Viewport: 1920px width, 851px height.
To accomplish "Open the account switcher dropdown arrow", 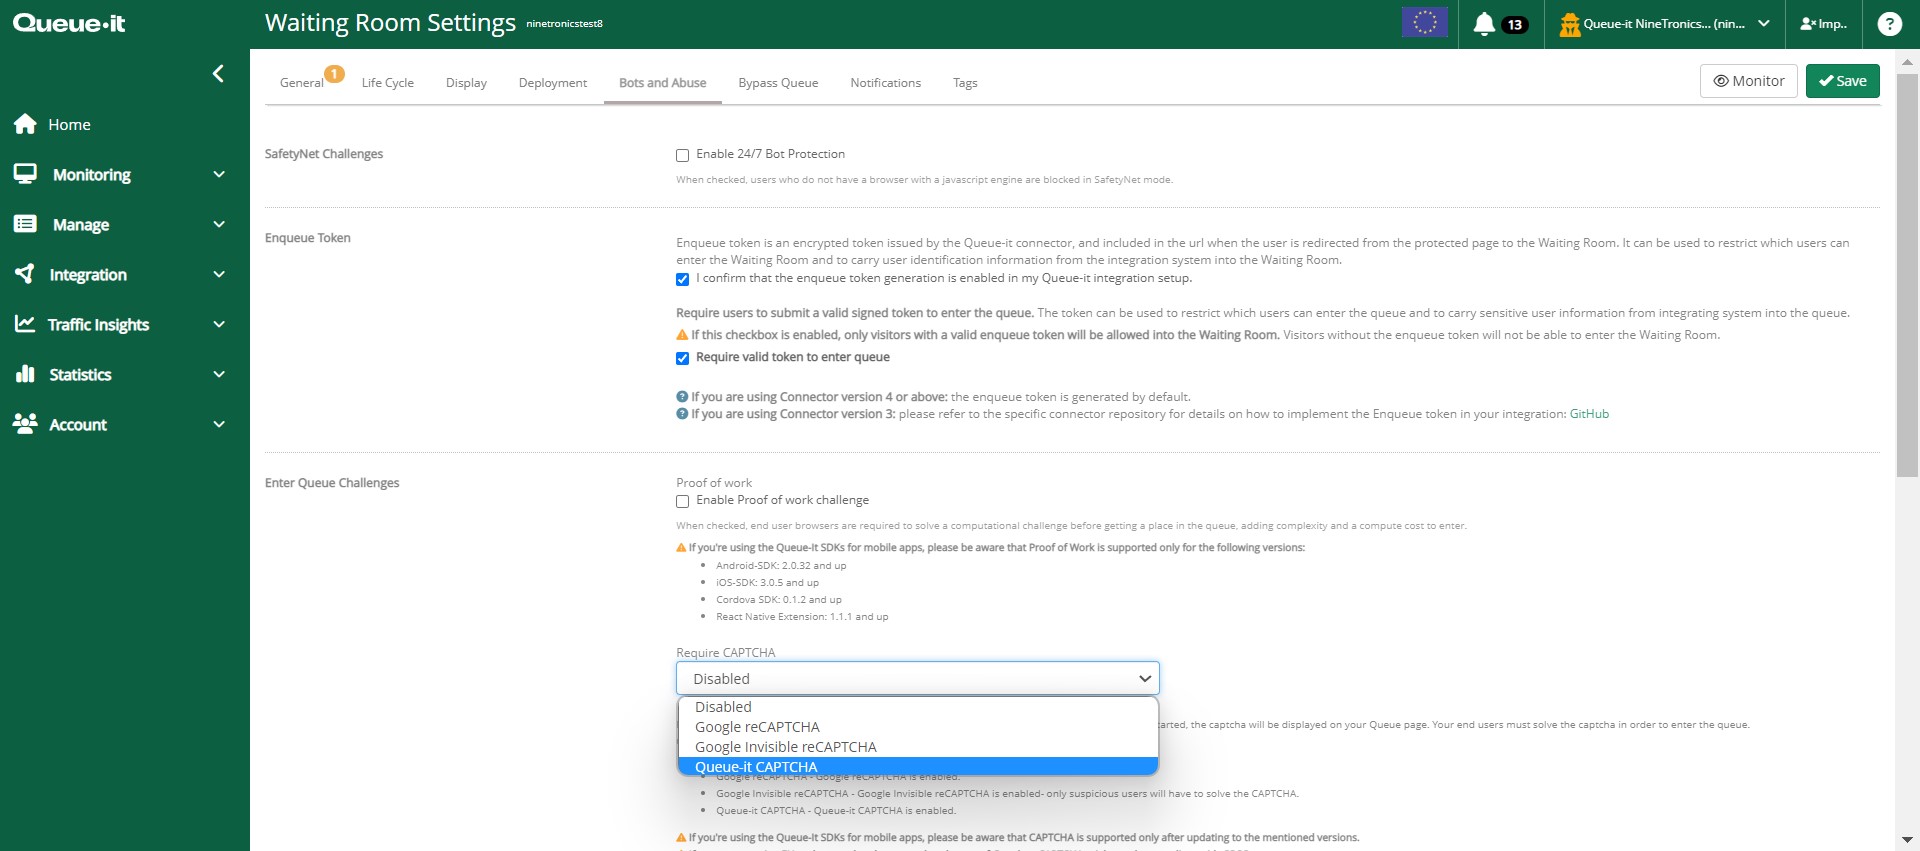I will 1763,24.
